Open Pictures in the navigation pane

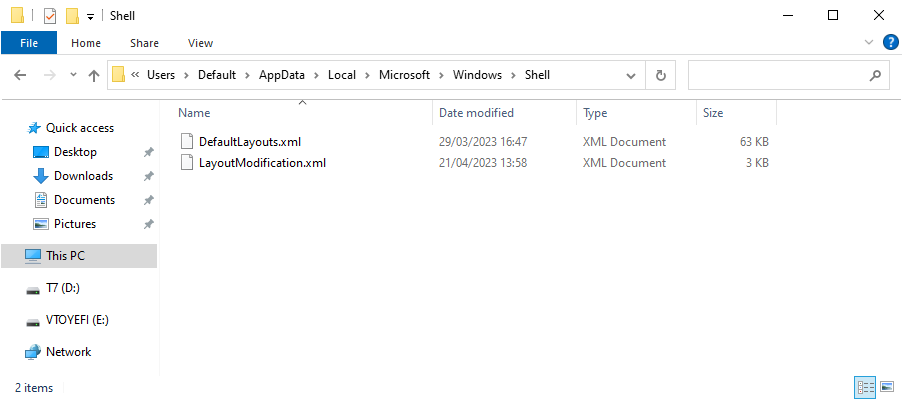pos(75,224)
